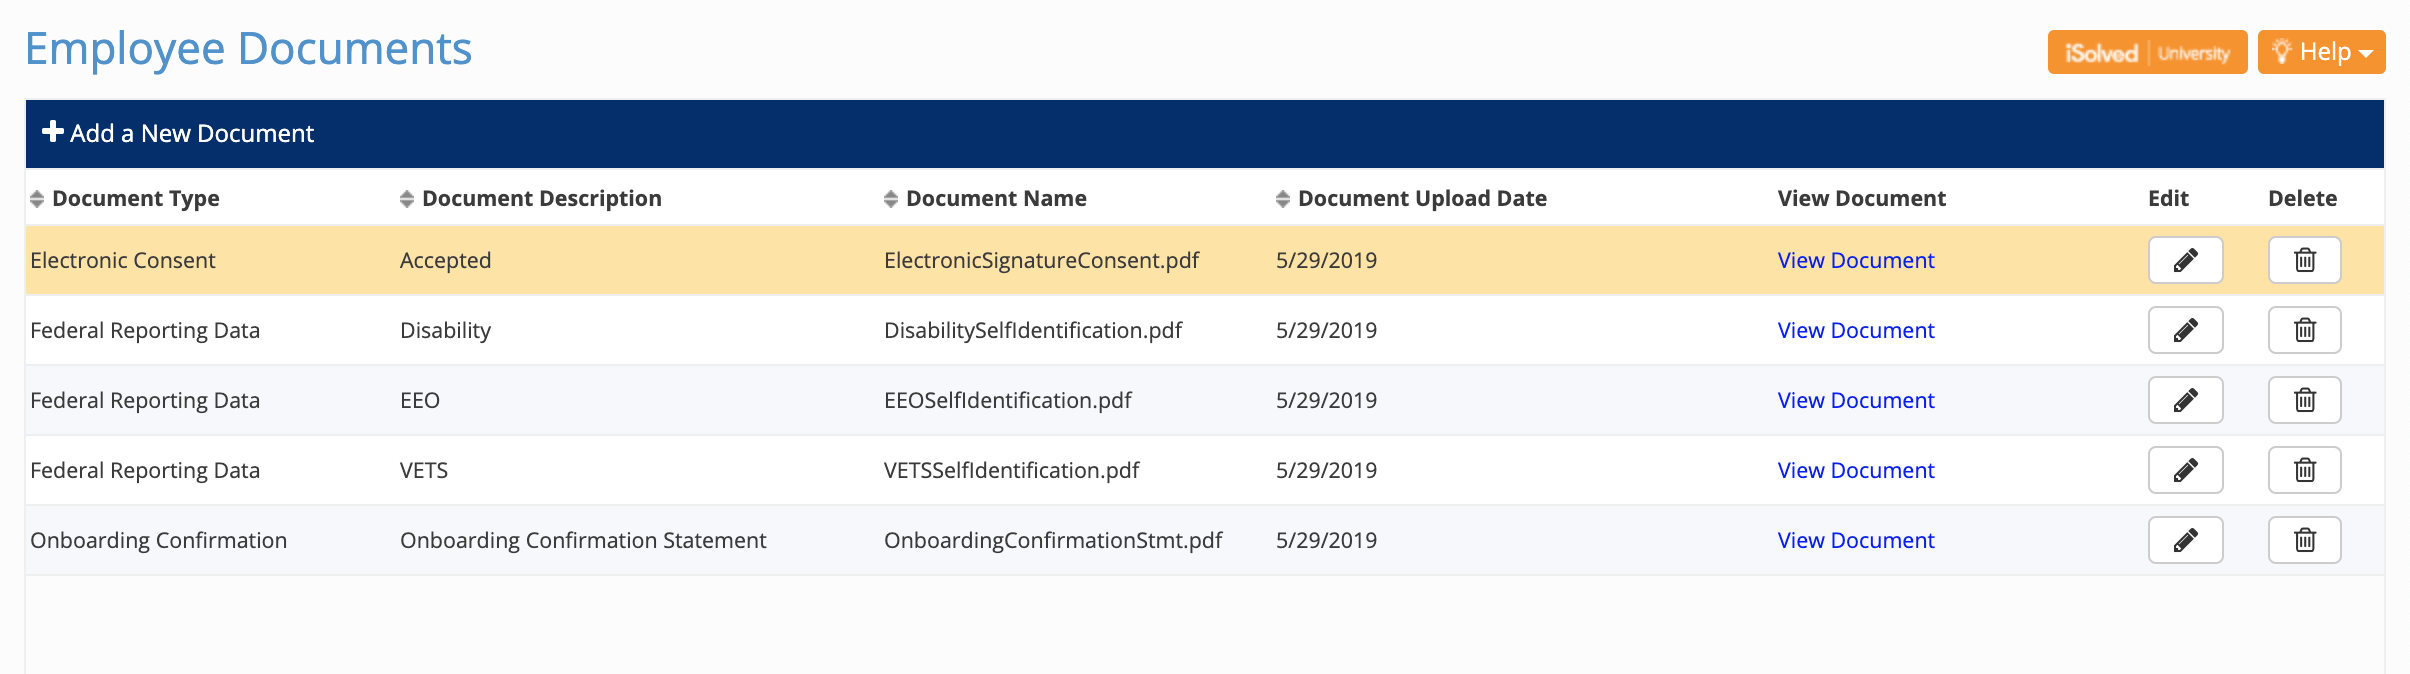Screen dimensions: 2410x674
Task: Remove the VETSSelfIdentification.pdf entry
Action: click(x=2303, y=469)
